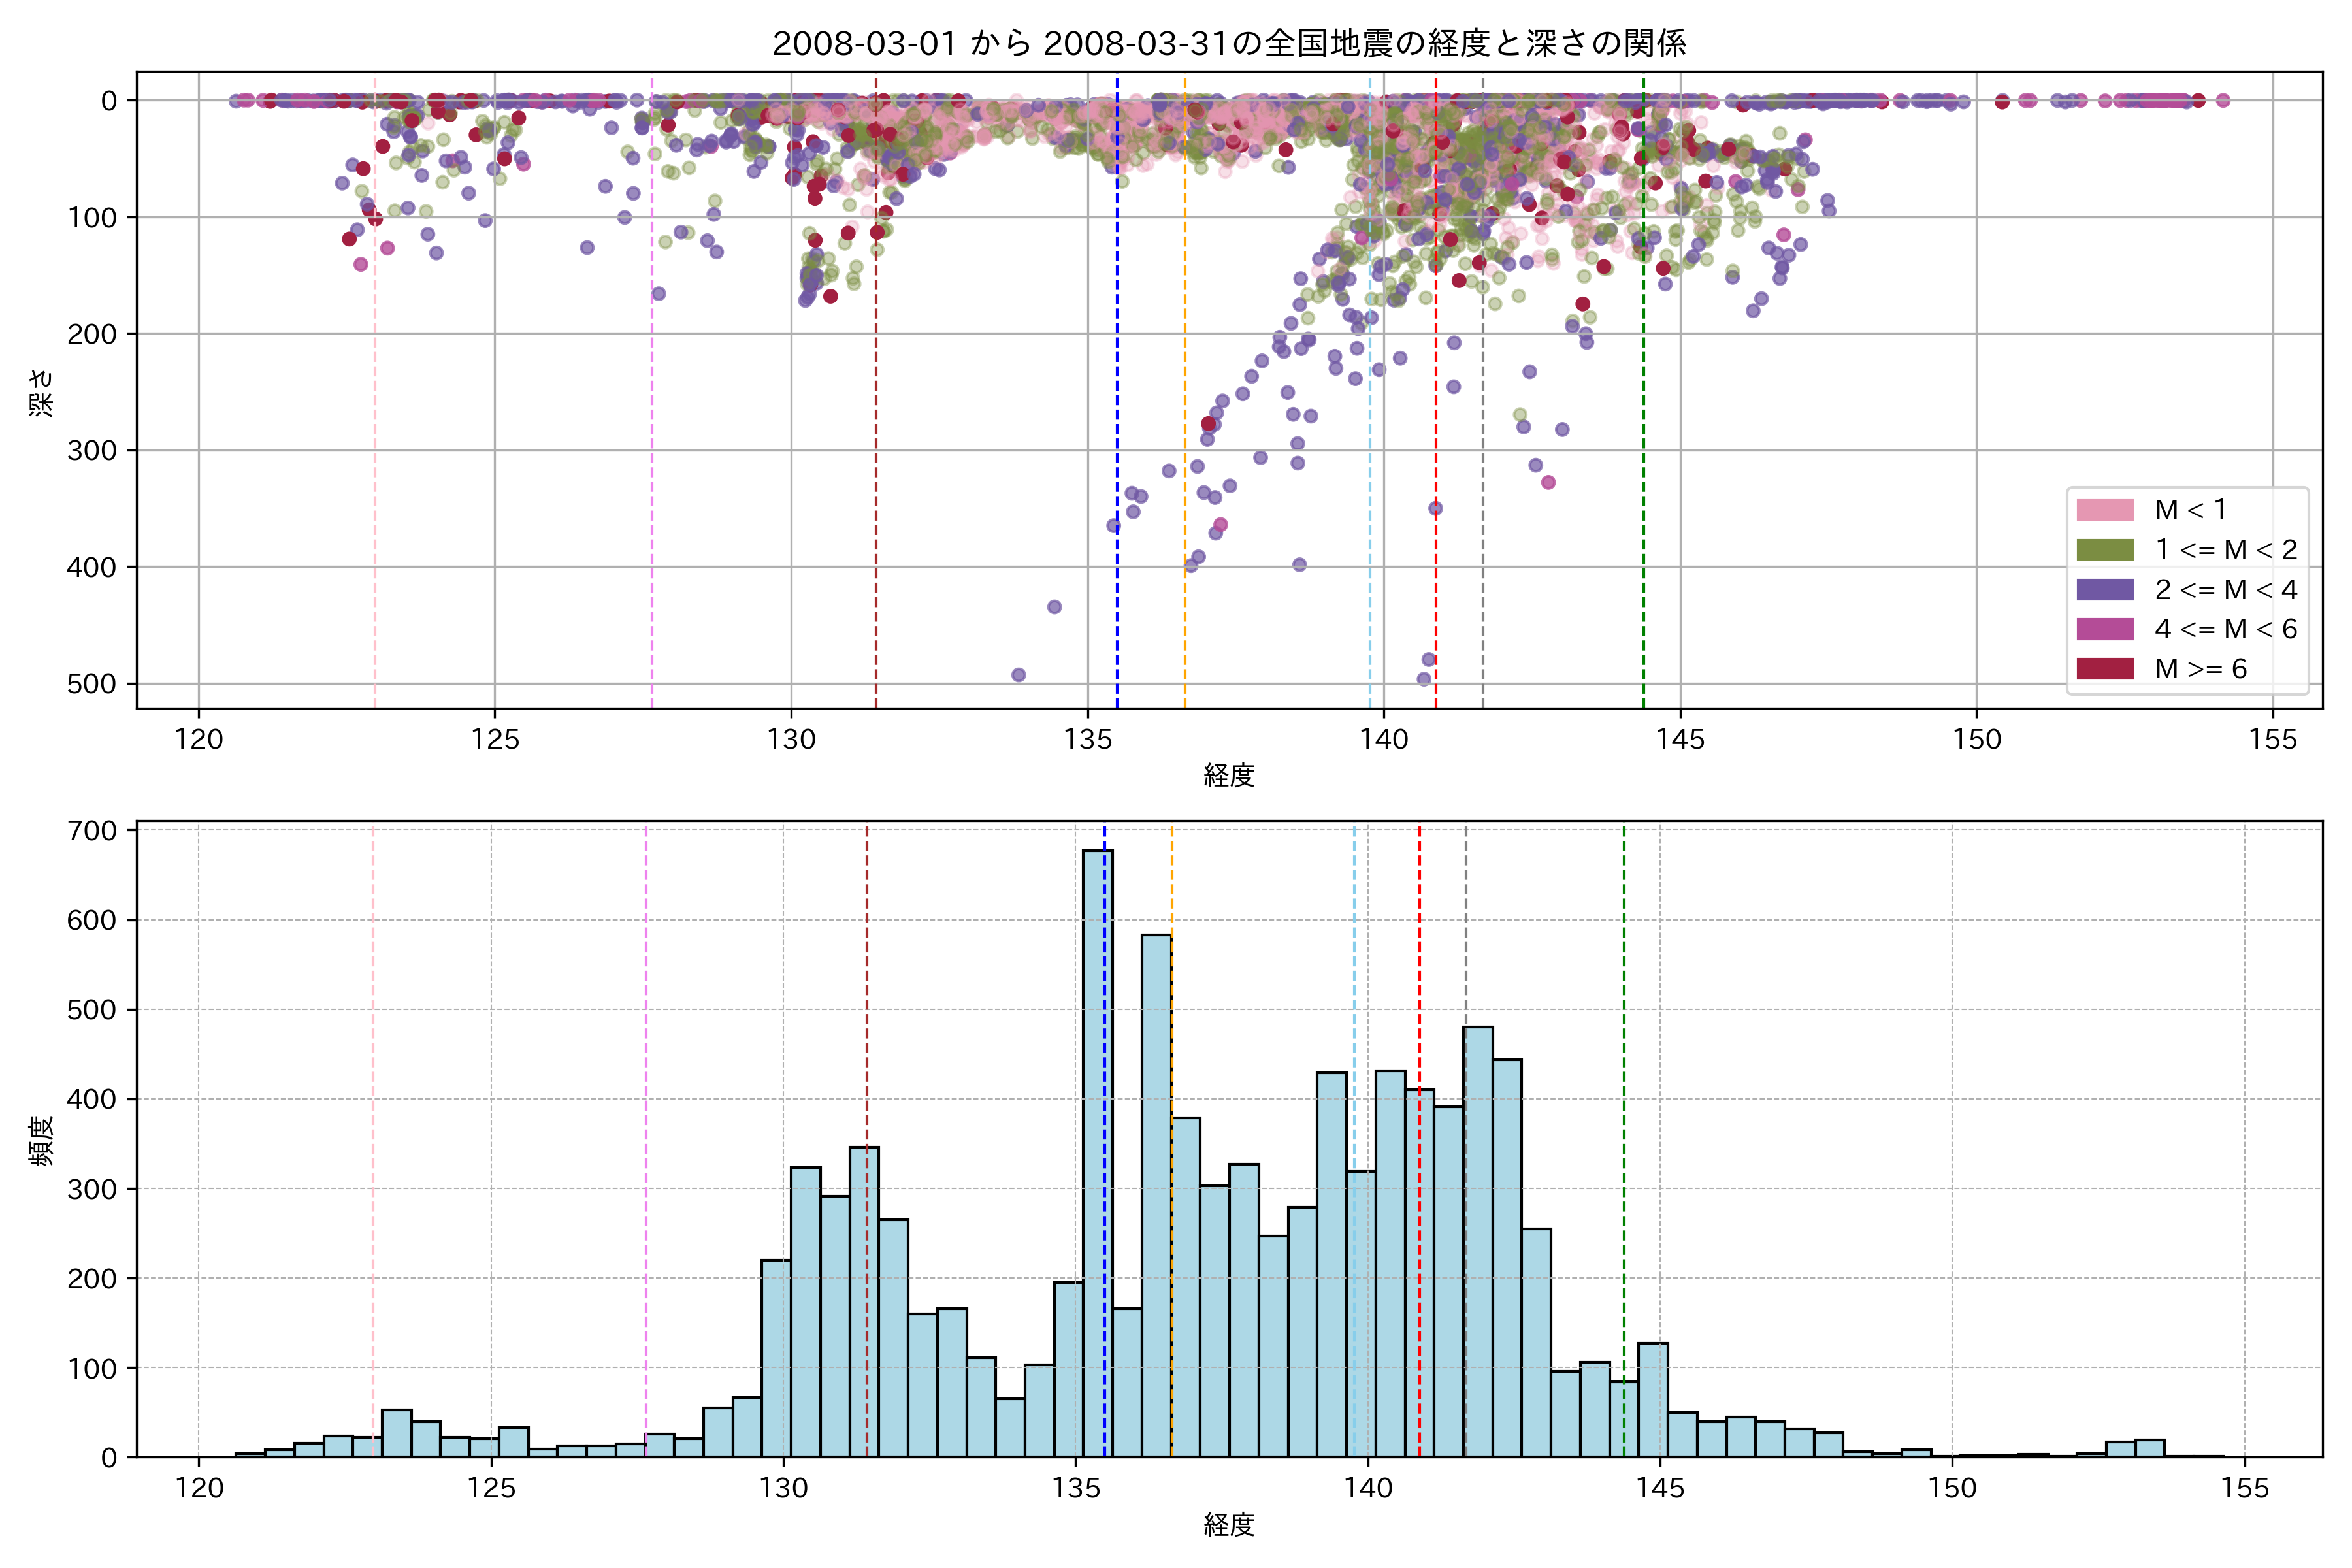Screen dimensions: 2352x1568
Task: Click the pink M < 1 legend swatch
Action: pyautogui.click(x=2105, y=510)
